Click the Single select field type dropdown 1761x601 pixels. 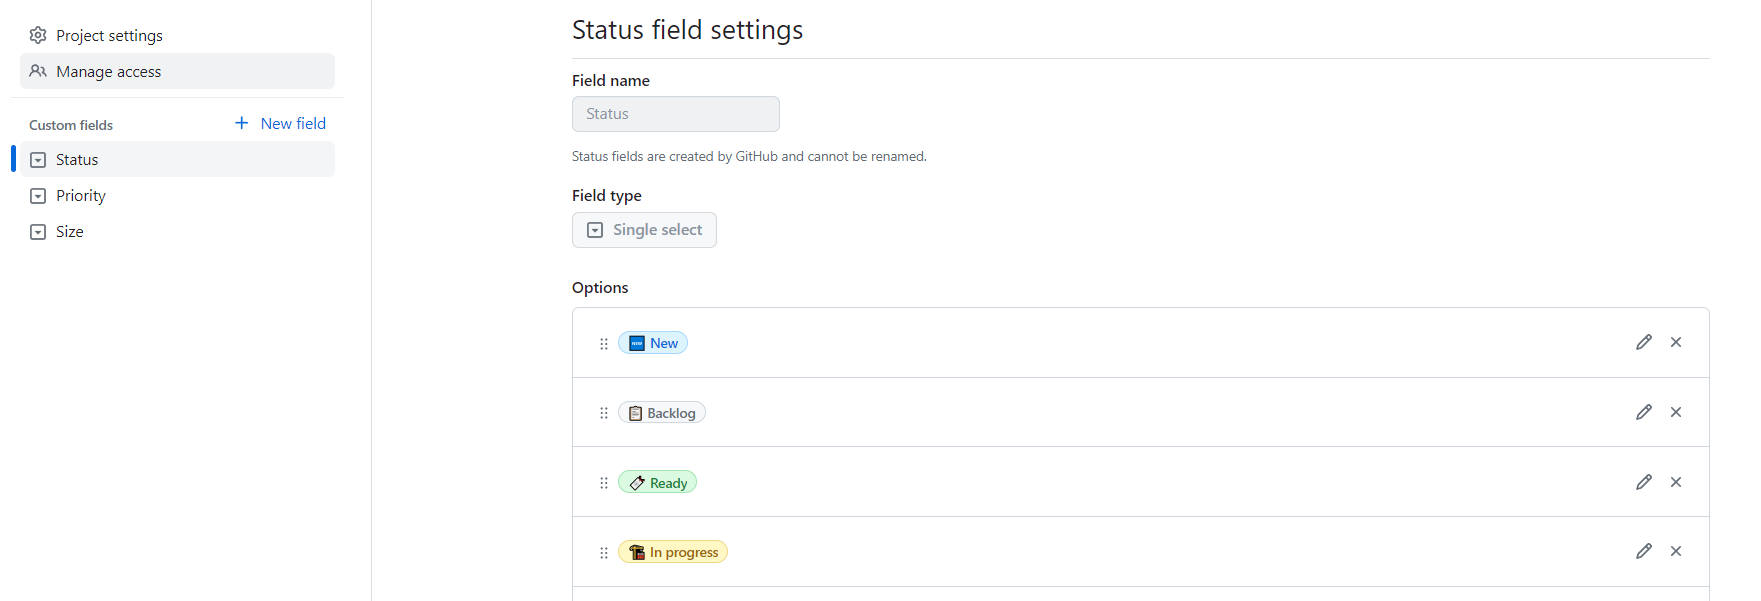click(x=644, y=230)
